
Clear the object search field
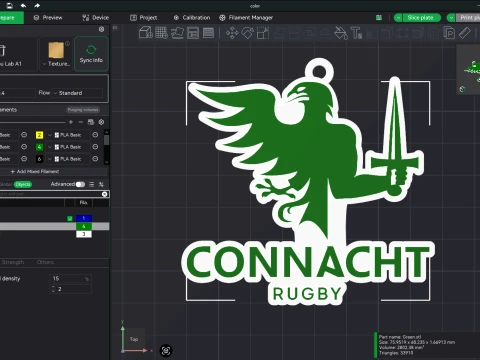pos(104,194)
